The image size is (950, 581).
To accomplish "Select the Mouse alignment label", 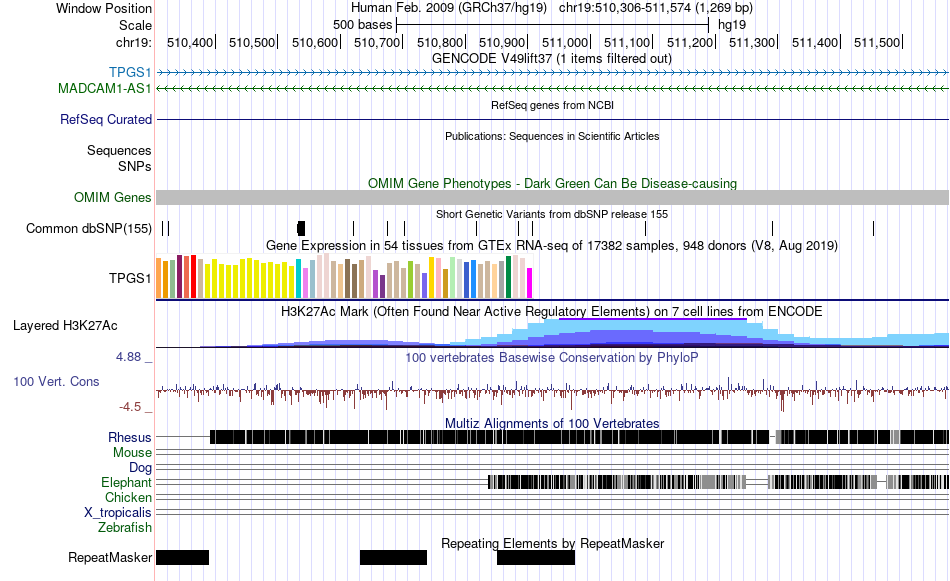I will pyautogui.click(x=132, y=453).
